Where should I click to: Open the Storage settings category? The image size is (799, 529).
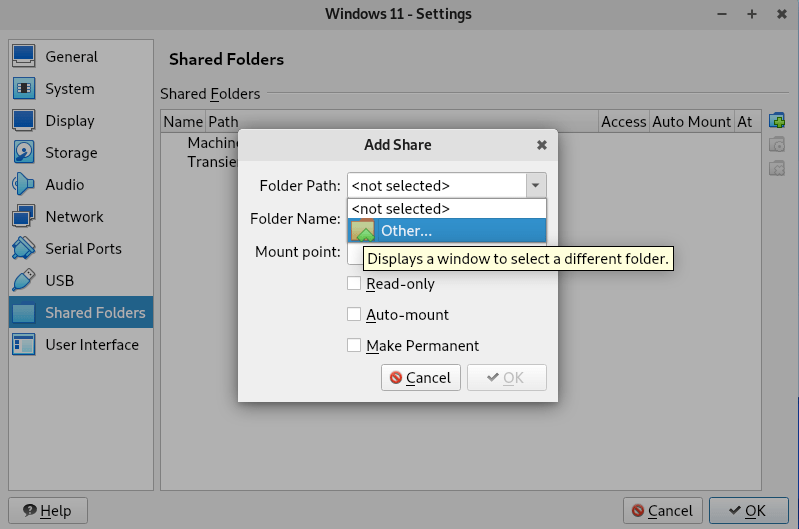(81, 153)
